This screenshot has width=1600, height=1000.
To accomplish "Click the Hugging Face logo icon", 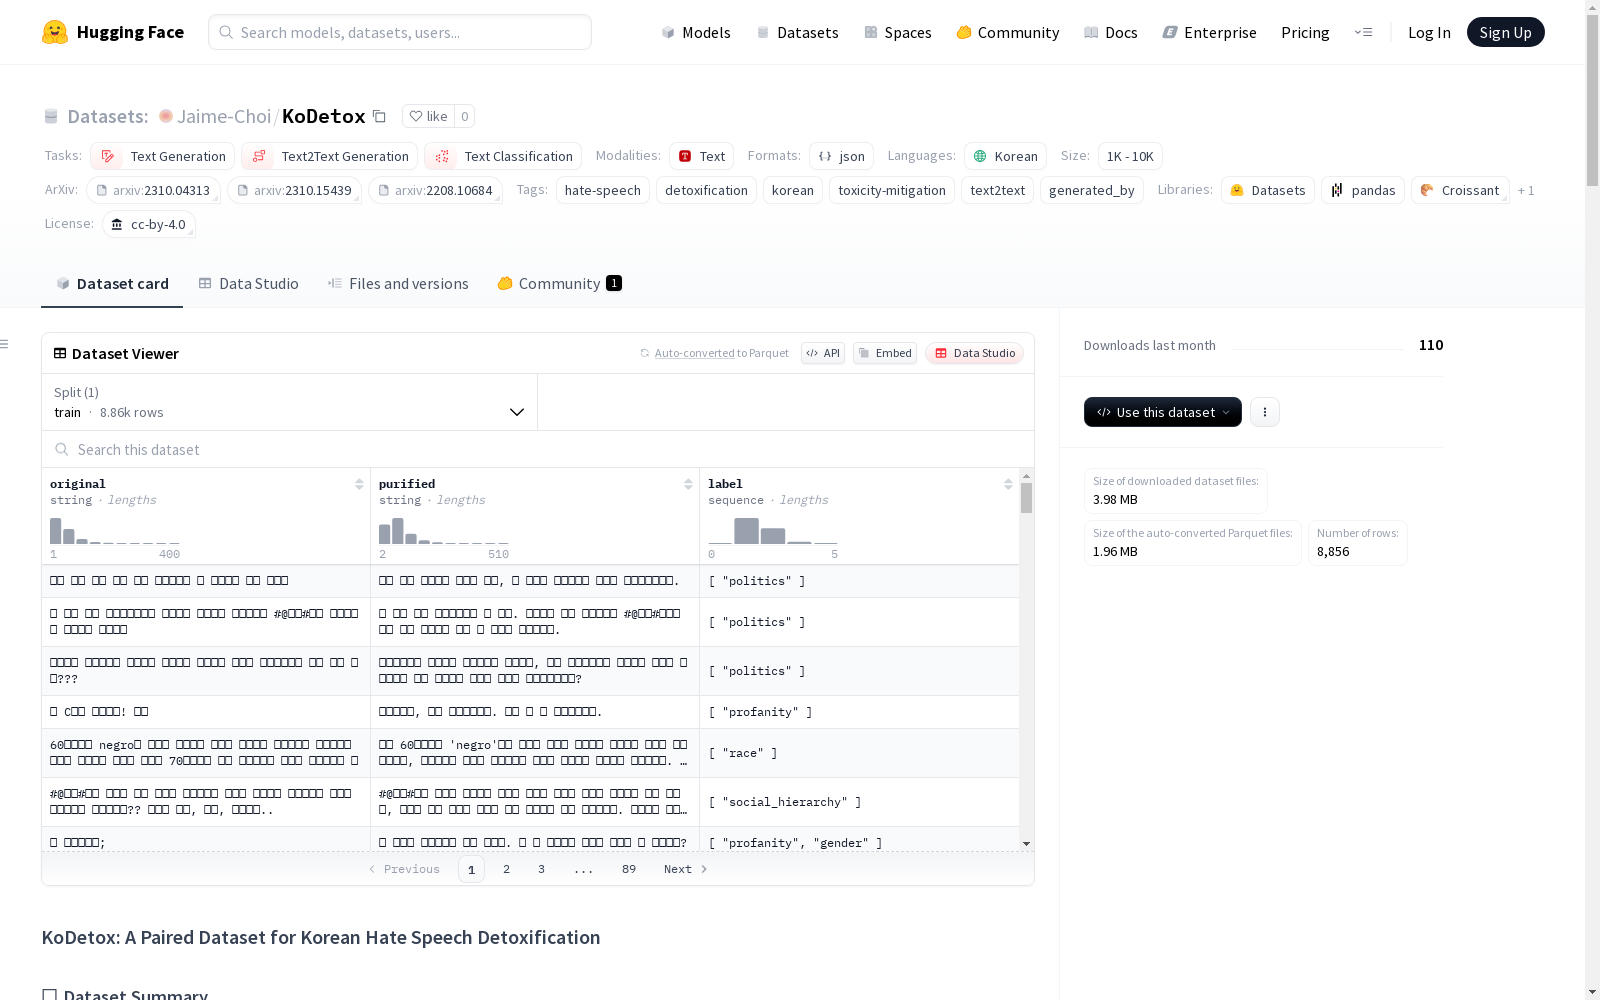I will coord(55,32).
